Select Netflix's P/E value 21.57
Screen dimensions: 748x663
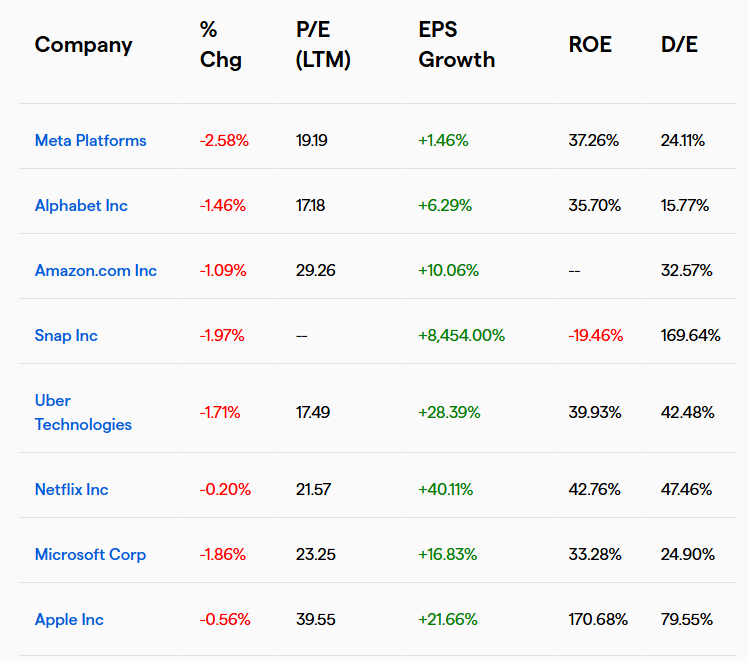tap(313, 489)
